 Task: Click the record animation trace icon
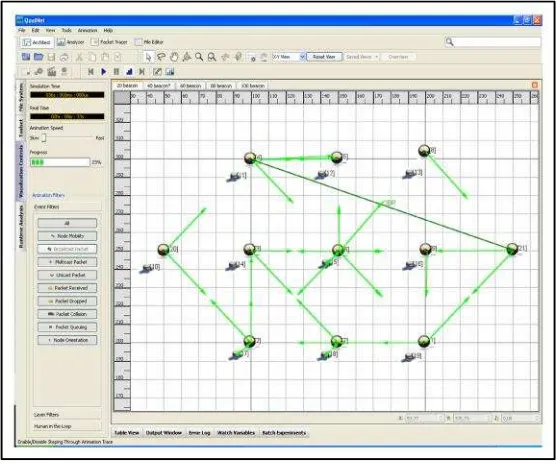157,72
